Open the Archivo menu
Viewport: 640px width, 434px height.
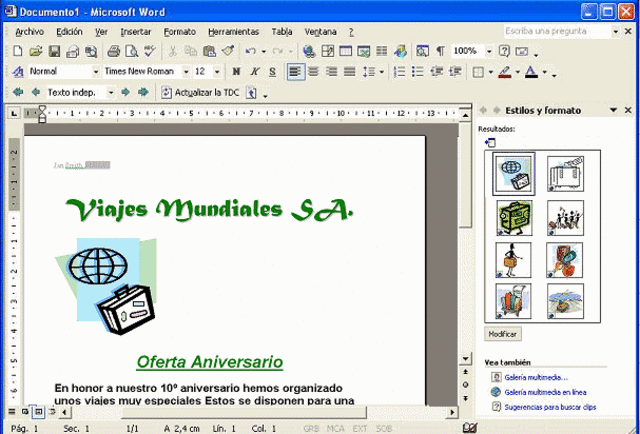[29, 32]
